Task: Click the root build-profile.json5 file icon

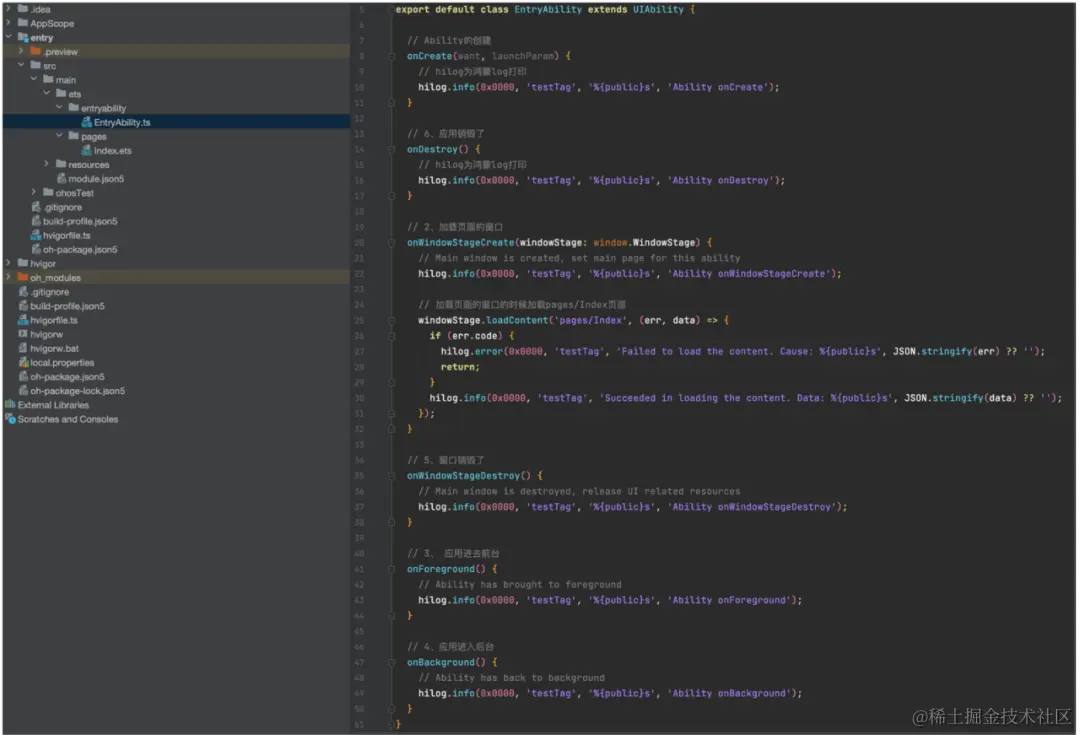Action: point(23,306)
